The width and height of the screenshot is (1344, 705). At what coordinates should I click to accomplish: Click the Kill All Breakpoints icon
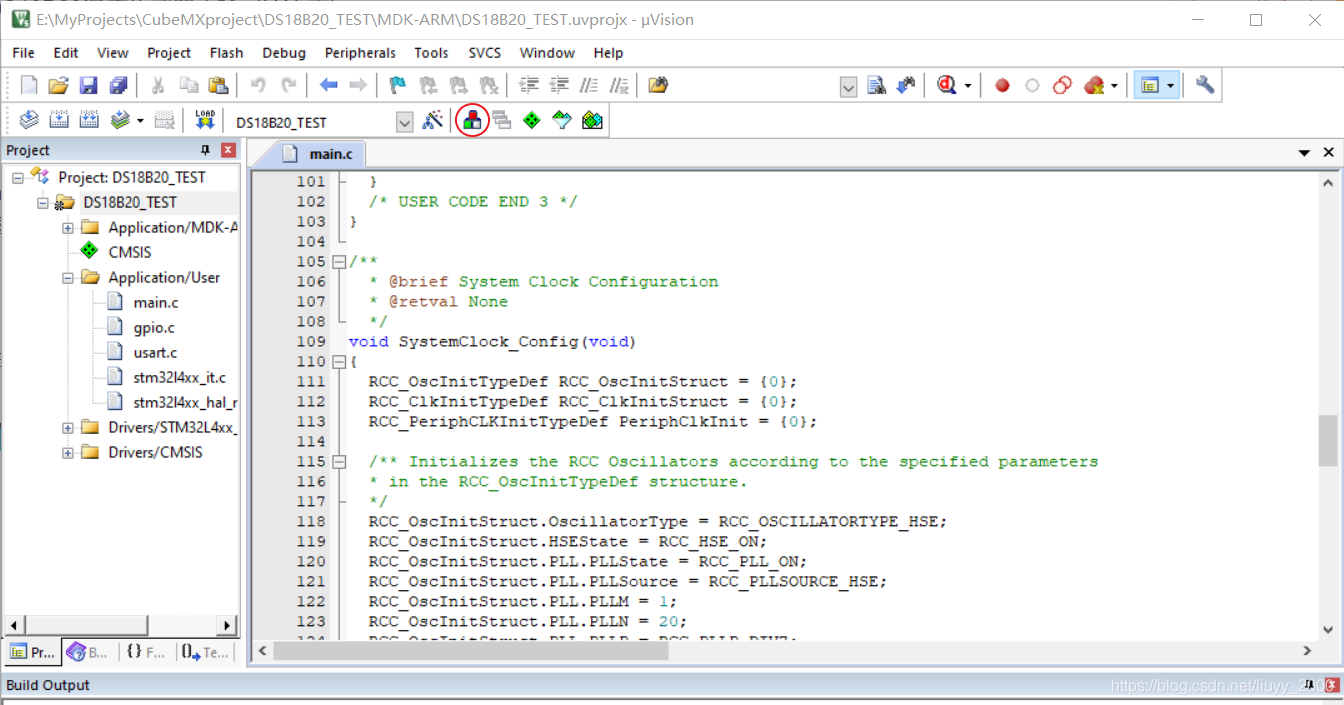click(x=1093, y=85)
